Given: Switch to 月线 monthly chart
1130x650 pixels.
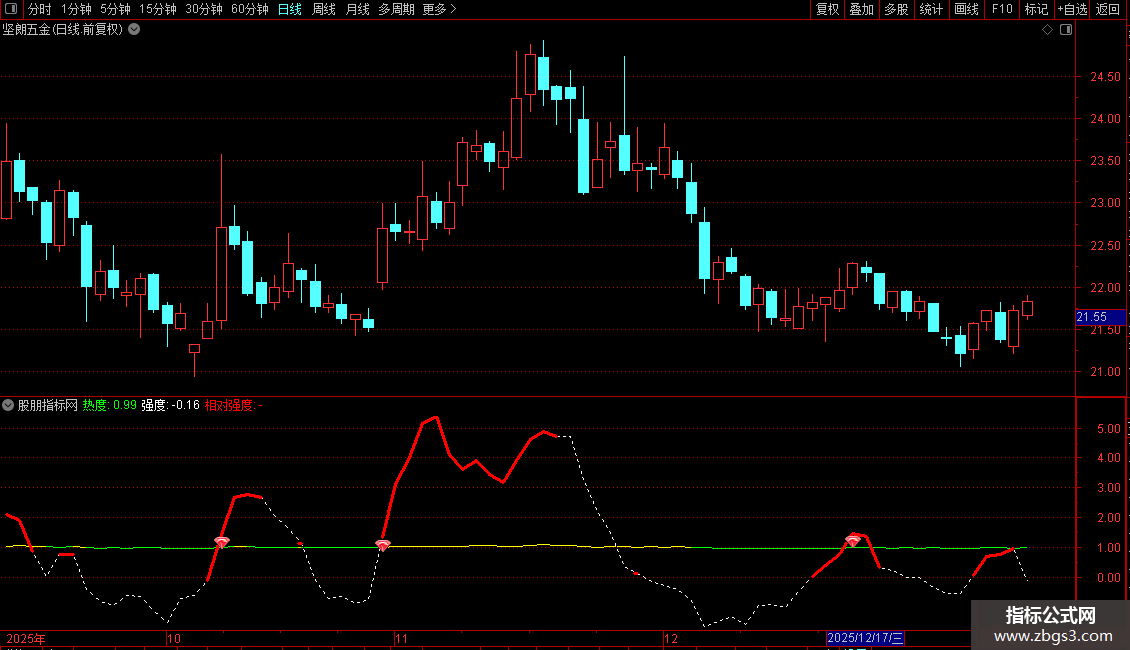Looking at the screenshot, I should 357,9.
